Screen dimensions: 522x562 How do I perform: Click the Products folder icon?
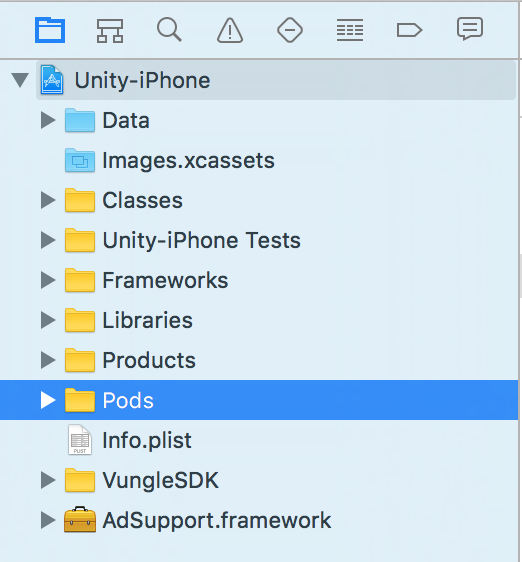tap(80, 360)
